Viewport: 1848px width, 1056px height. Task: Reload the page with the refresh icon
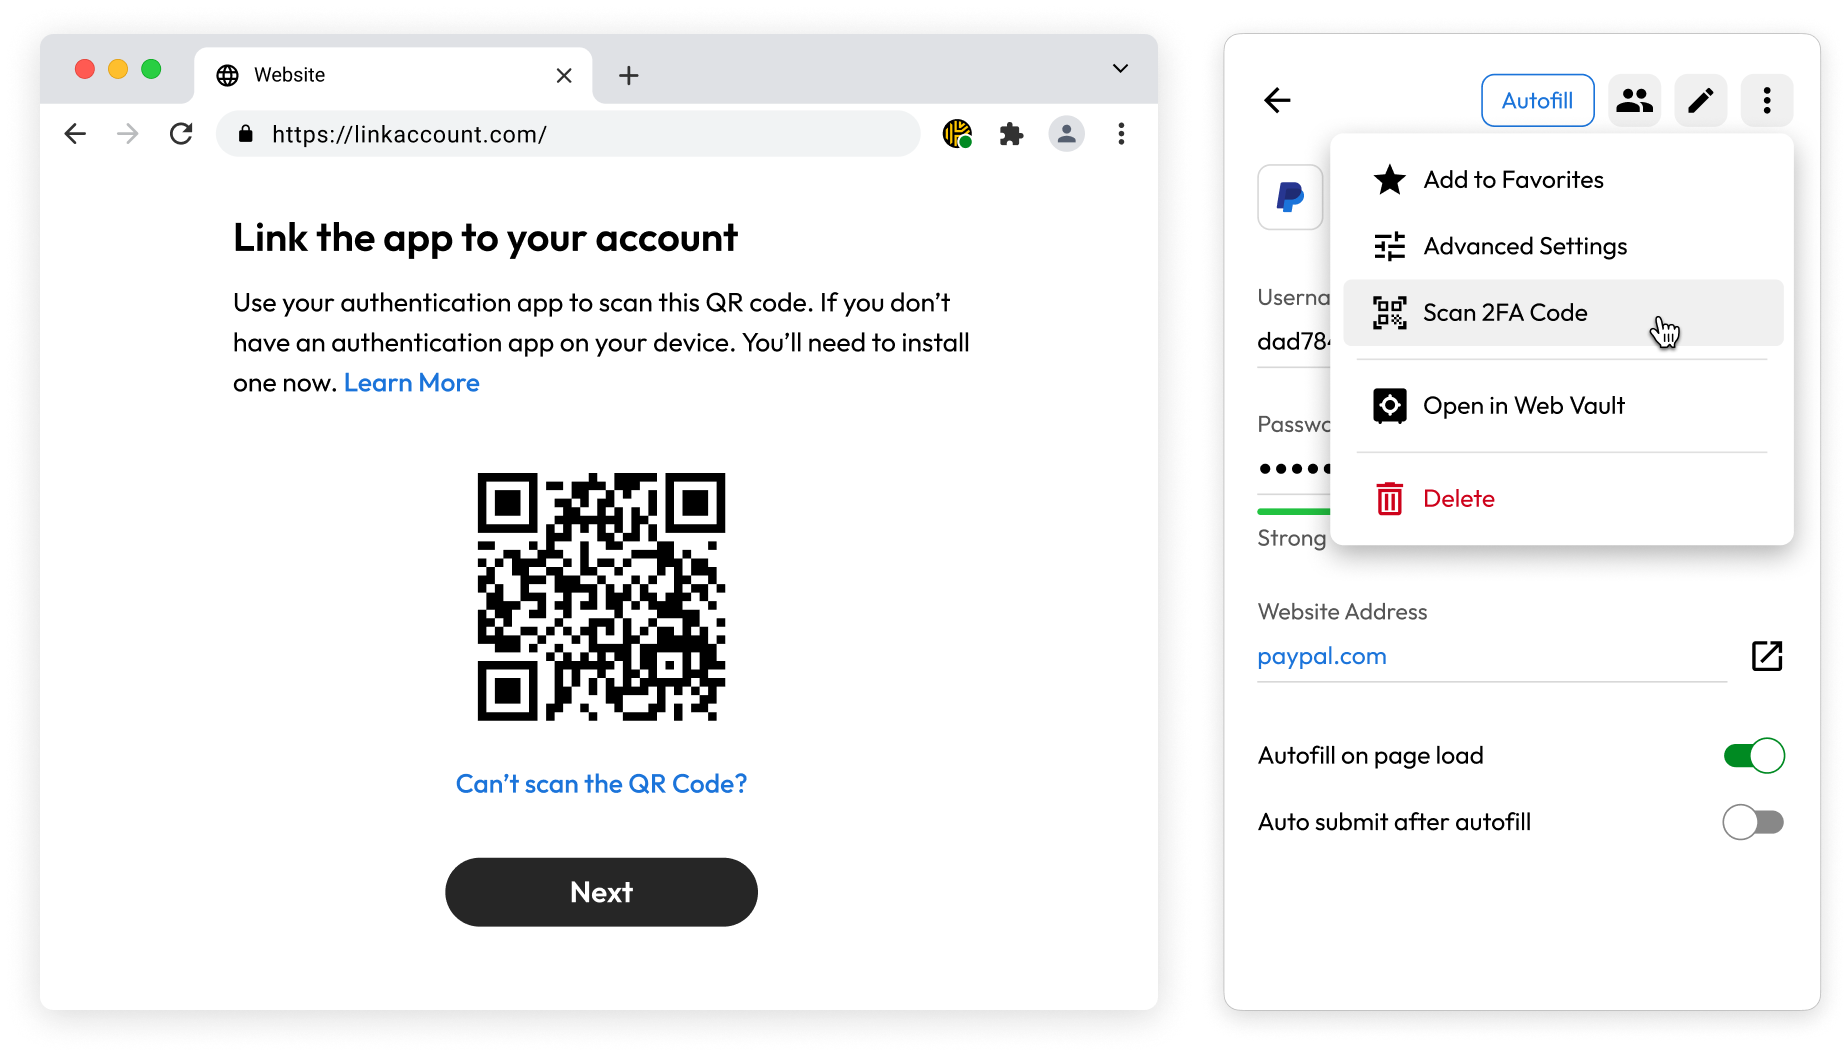[x=181, y=134]
